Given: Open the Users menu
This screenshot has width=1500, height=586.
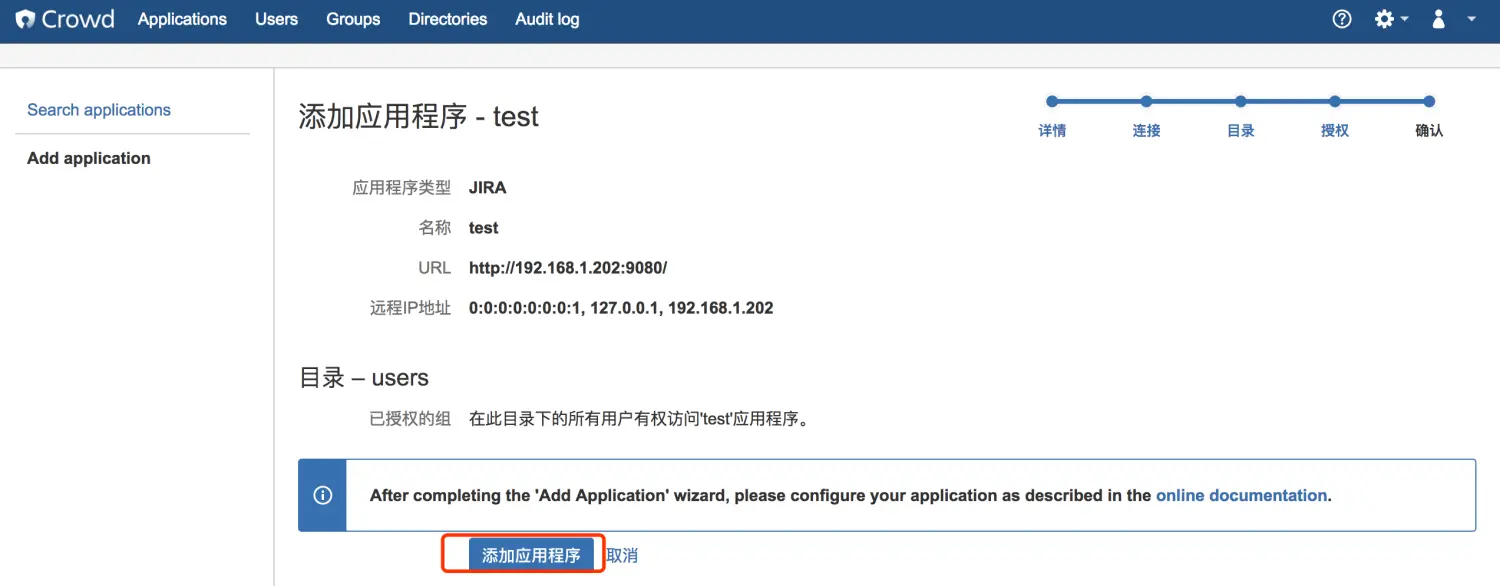Looking at the screenshot, I should [x=276, y=20].
